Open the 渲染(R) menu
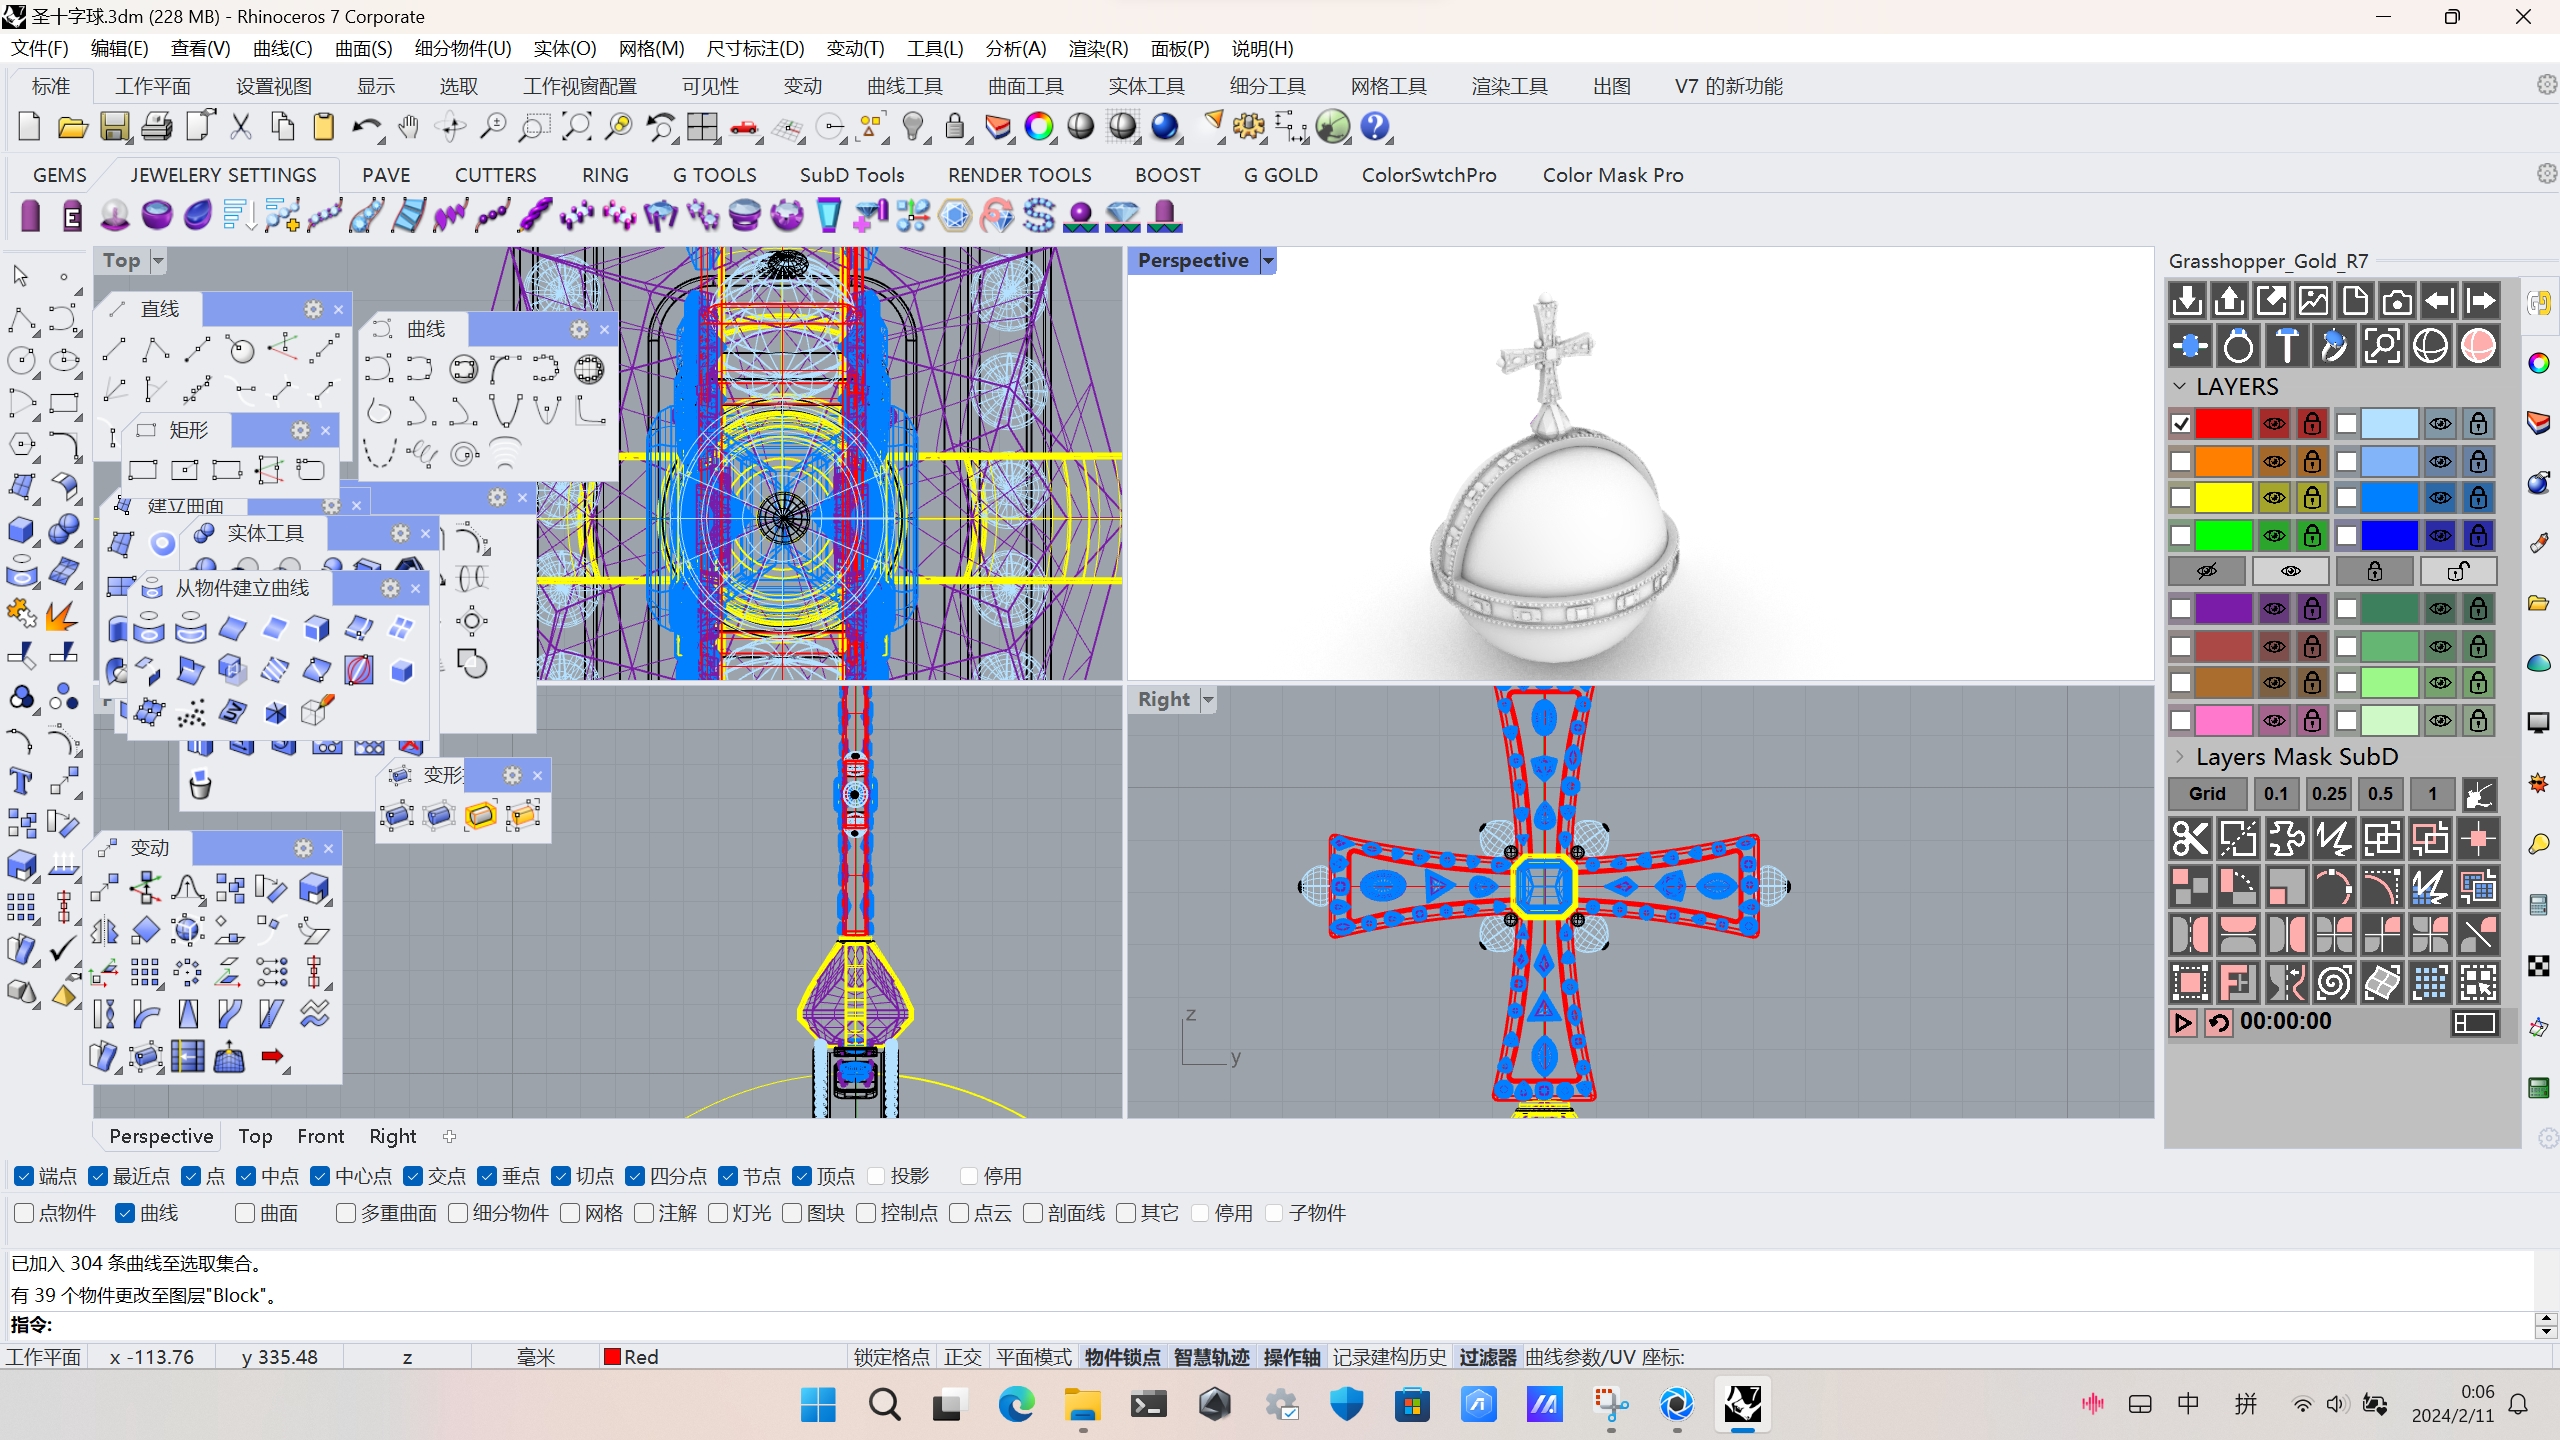Viewport: 2560px width, 1440px height. point(1096,48)
